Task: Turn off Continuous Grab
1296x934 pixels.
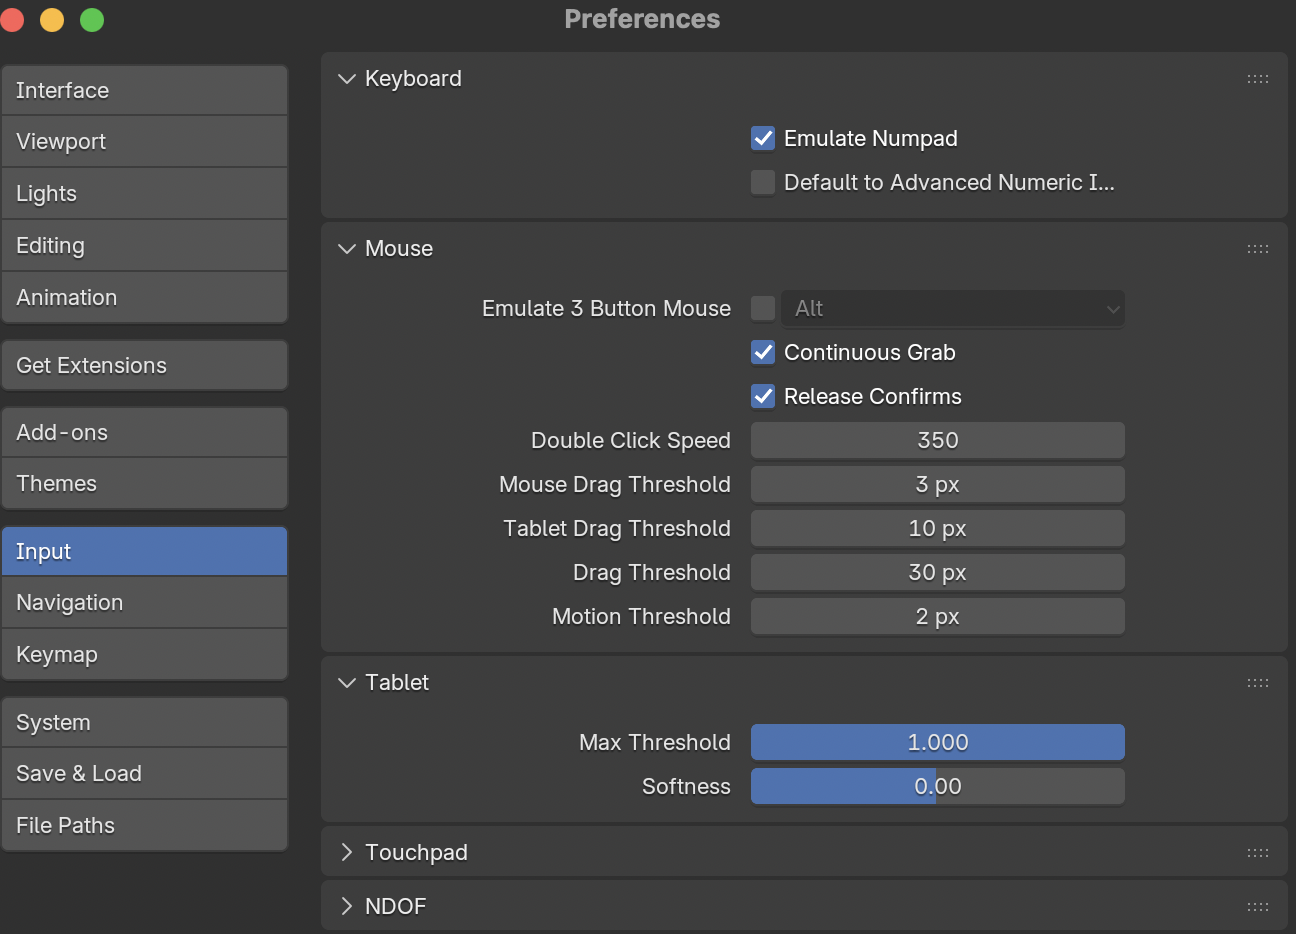Action: click(763, 353)
